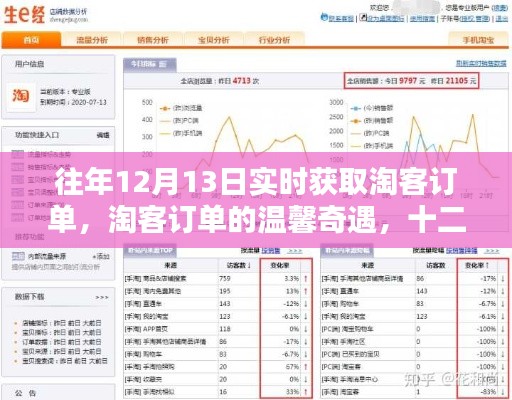This screenshot has width=512, height=400.
Task: Click the orange 淘 avatar in 用户信息
Action: (21, 96)
